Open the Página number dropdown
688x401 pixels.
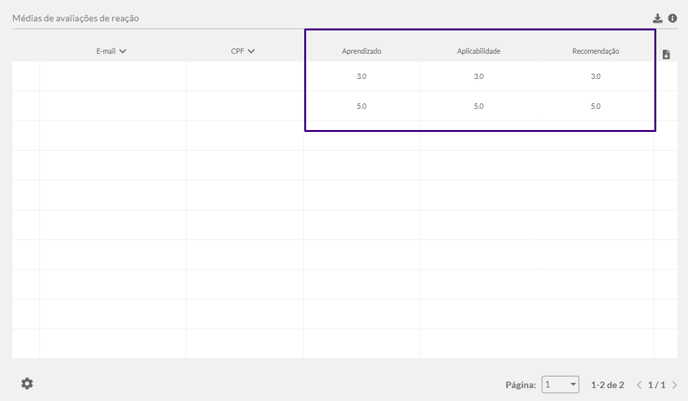pos(560,384)
